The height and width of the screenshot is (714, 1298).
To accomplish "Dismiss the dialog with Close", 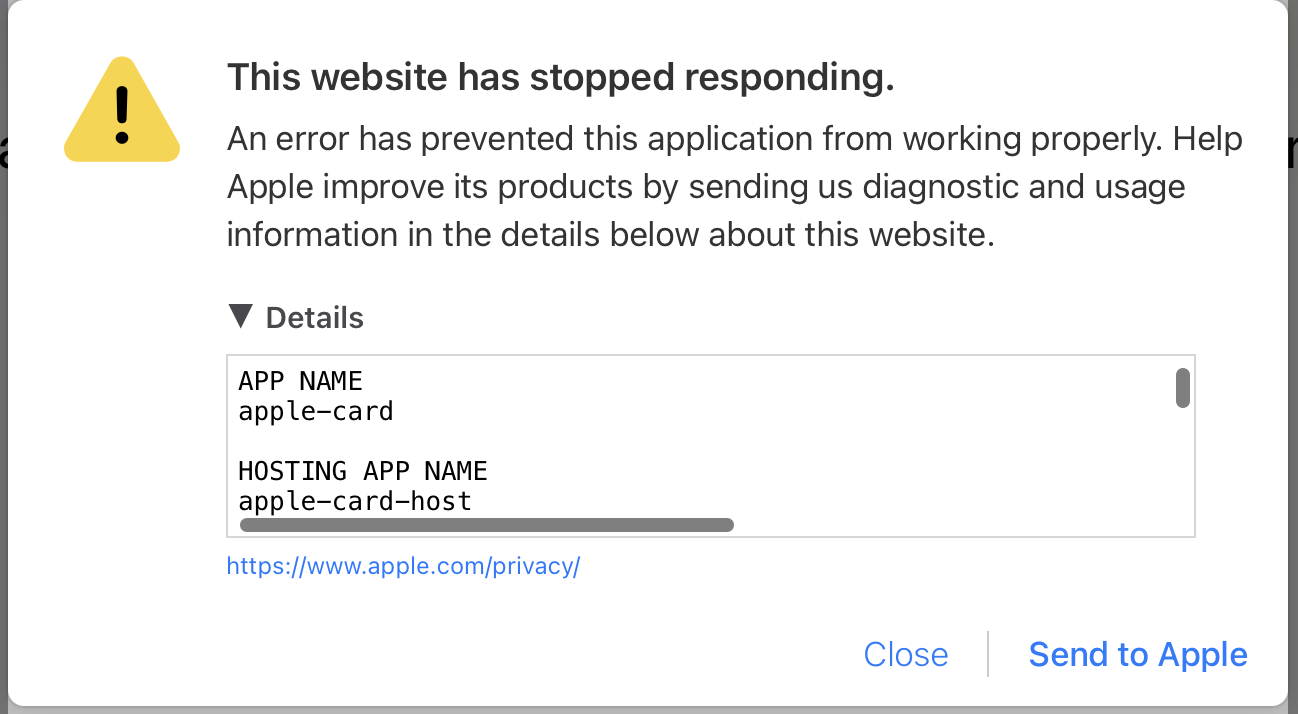I will pos(905,654).
